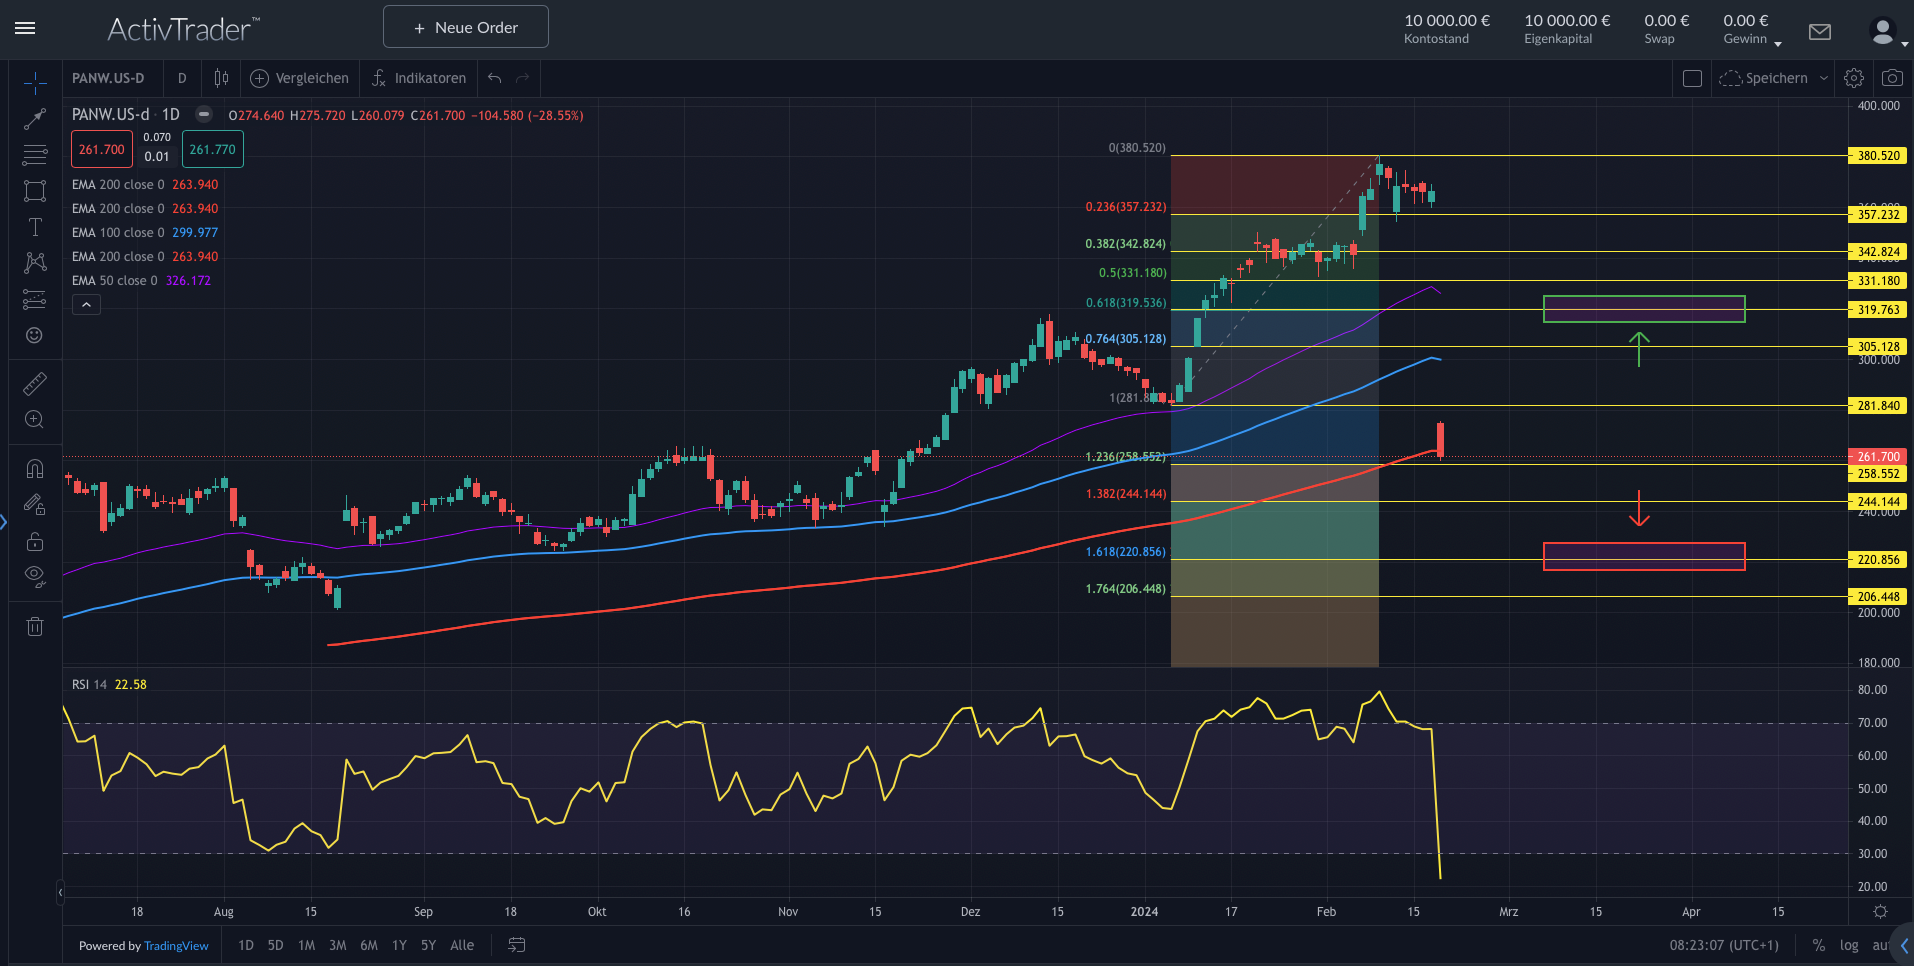1914x966 pixels.
Task: Select the 3M time range
Action: click(x=338, y=945)
